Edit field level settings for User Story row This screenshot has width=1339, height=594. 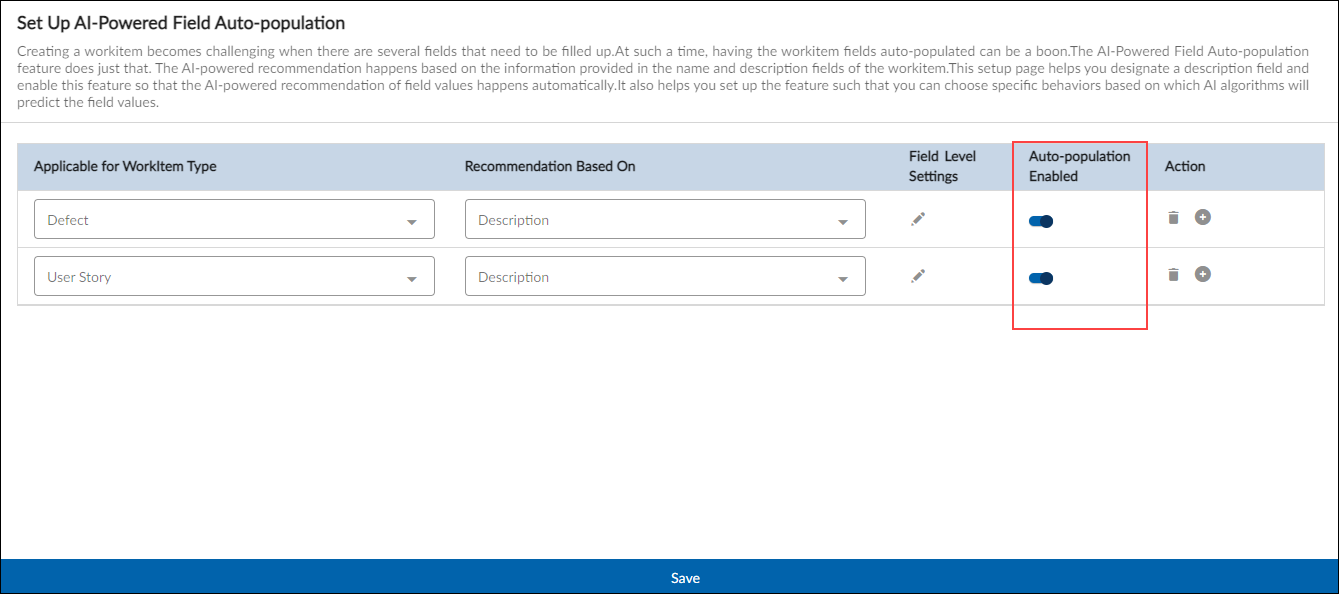918,276
